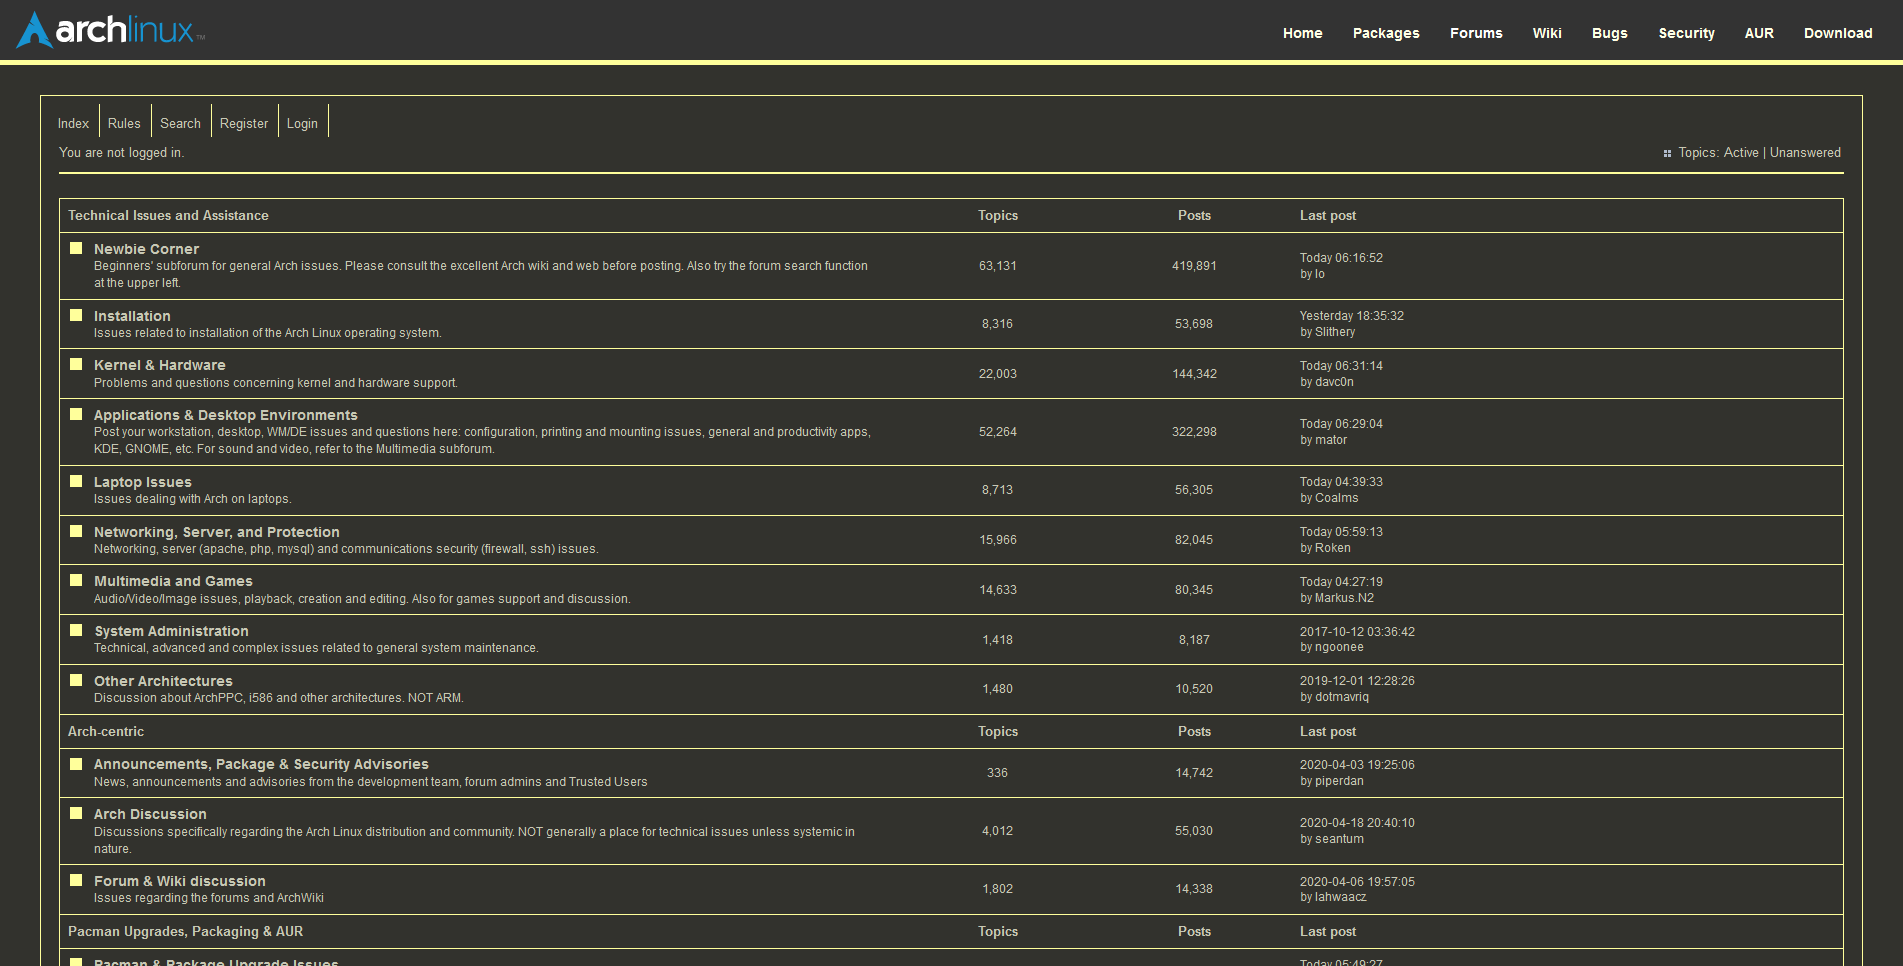
Task: Open Other Architectures last post 2019-12-01 12:28:26
Action: point(1357,681)
